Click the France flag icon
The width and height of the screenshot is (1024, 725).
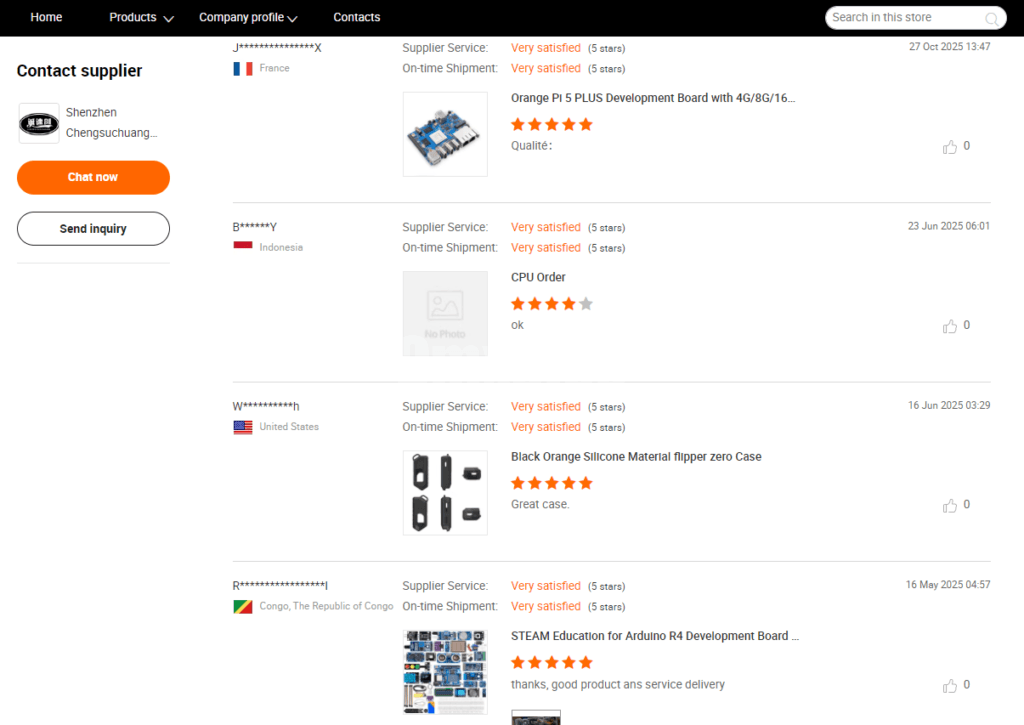tap(243, 69)
